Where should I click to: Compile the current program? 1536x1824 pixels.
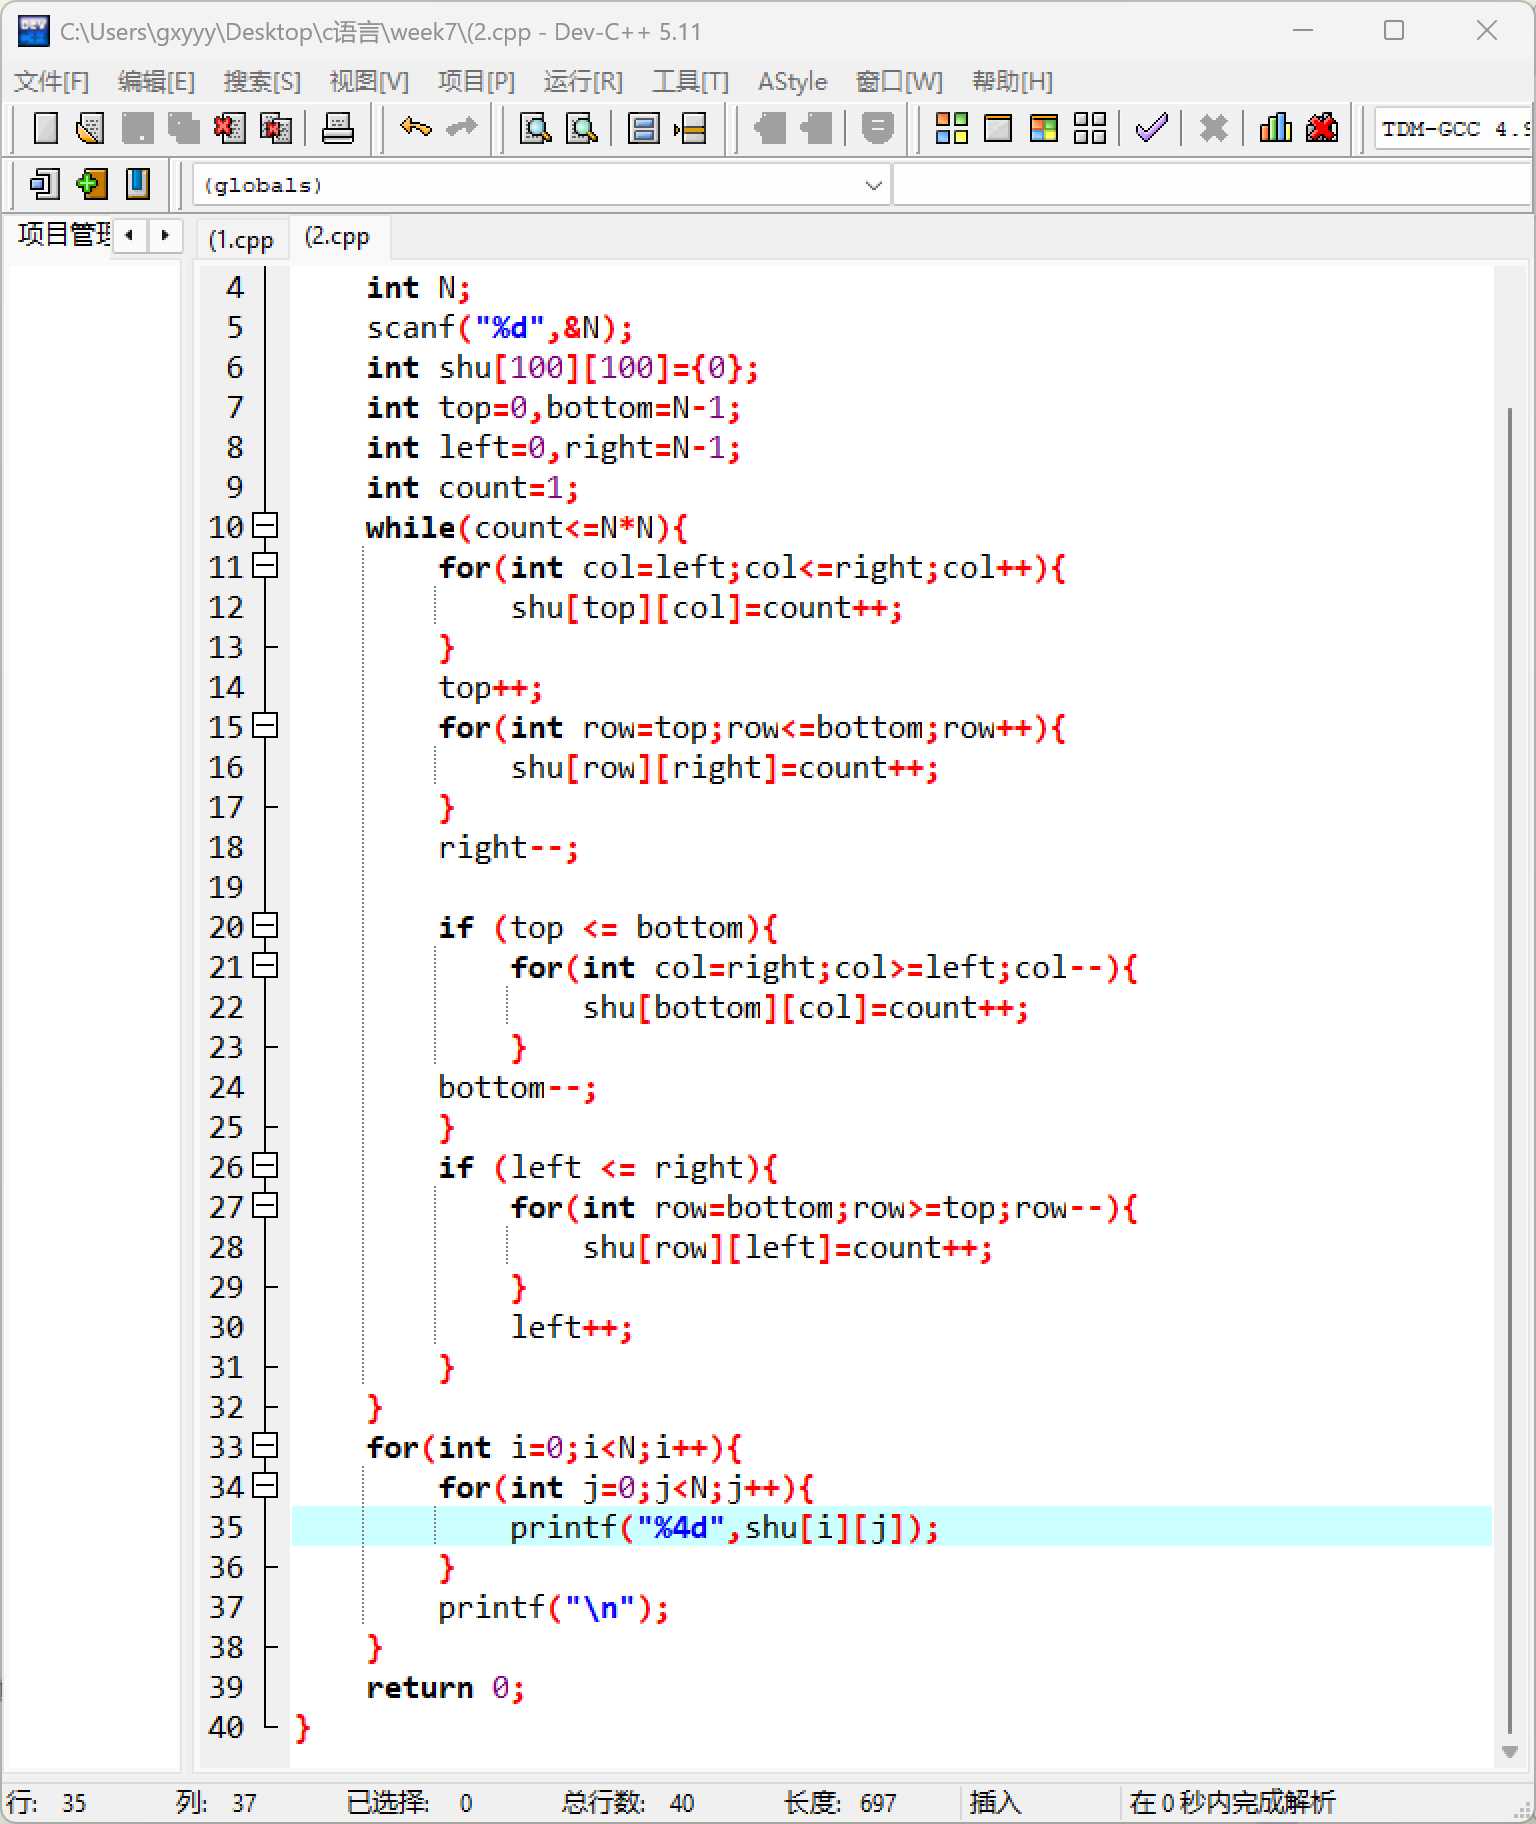coord(951,128)
